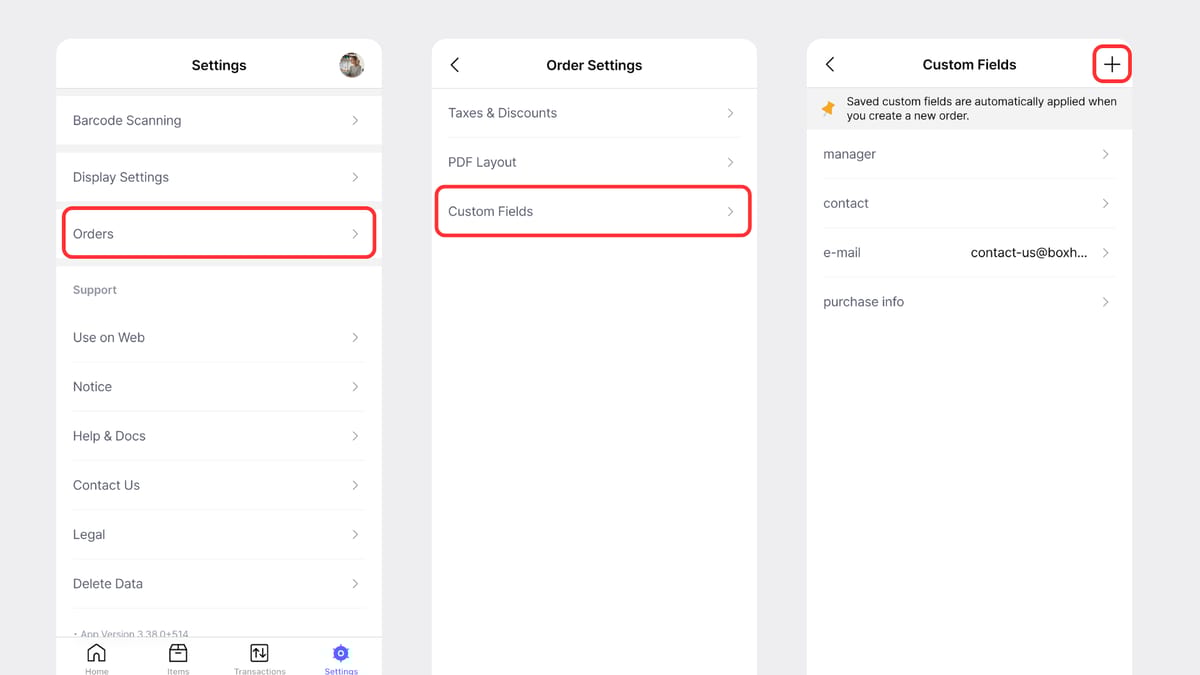Open Display Settings

(218, 177)
